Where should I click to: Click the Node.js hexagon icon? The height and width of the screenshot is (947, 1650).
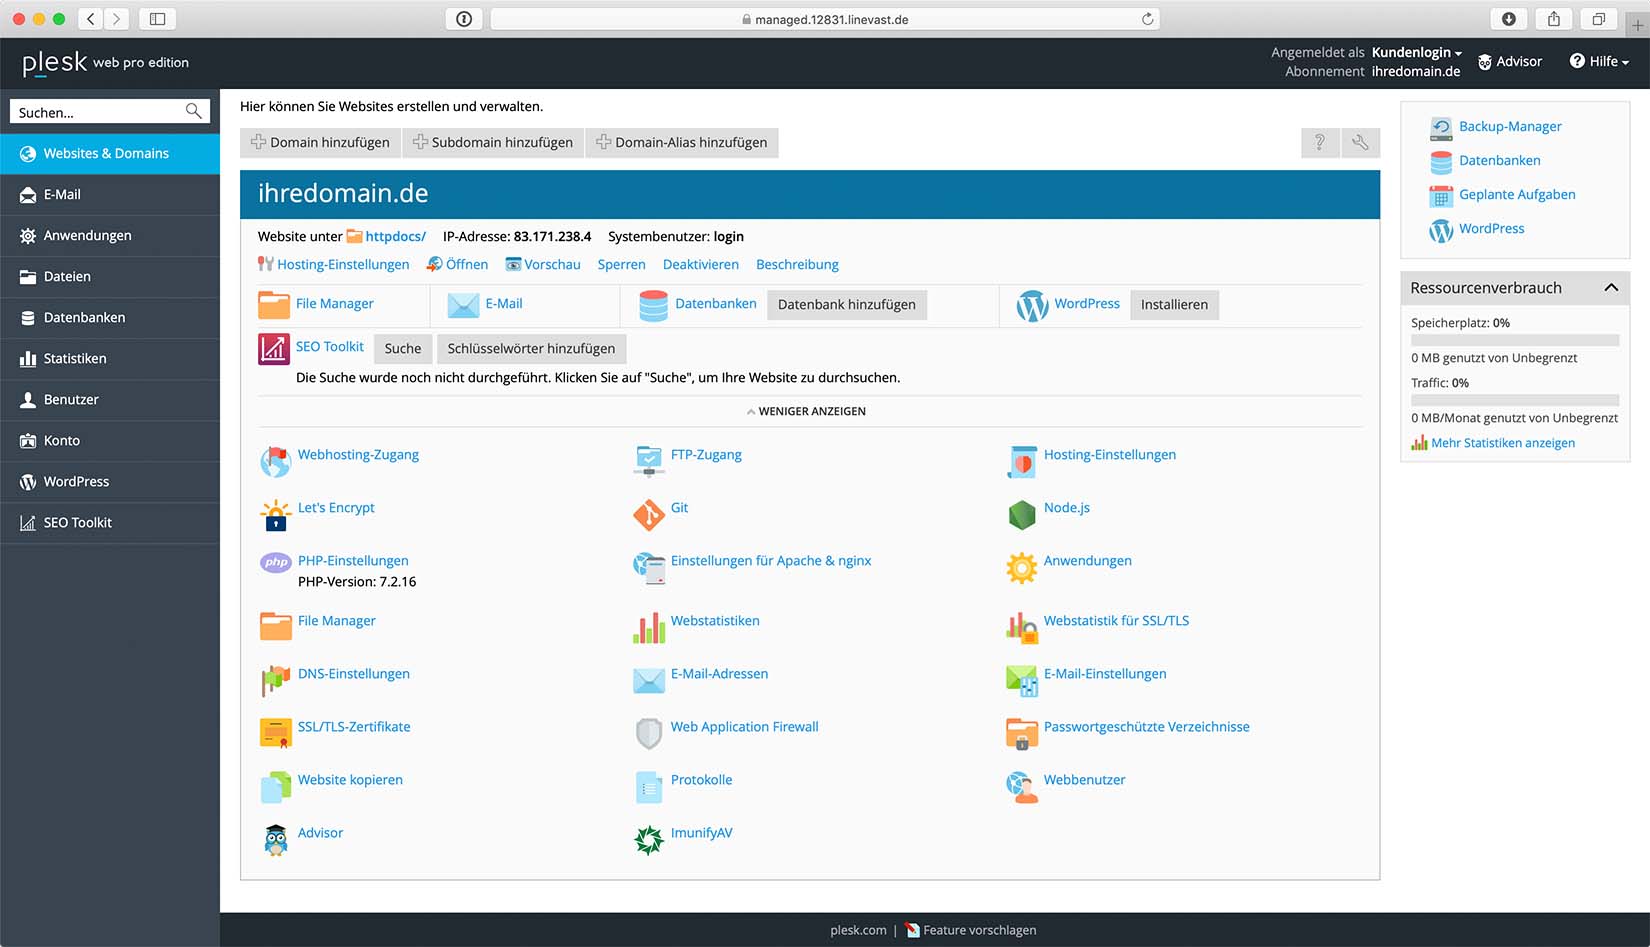pos(1022,514)
